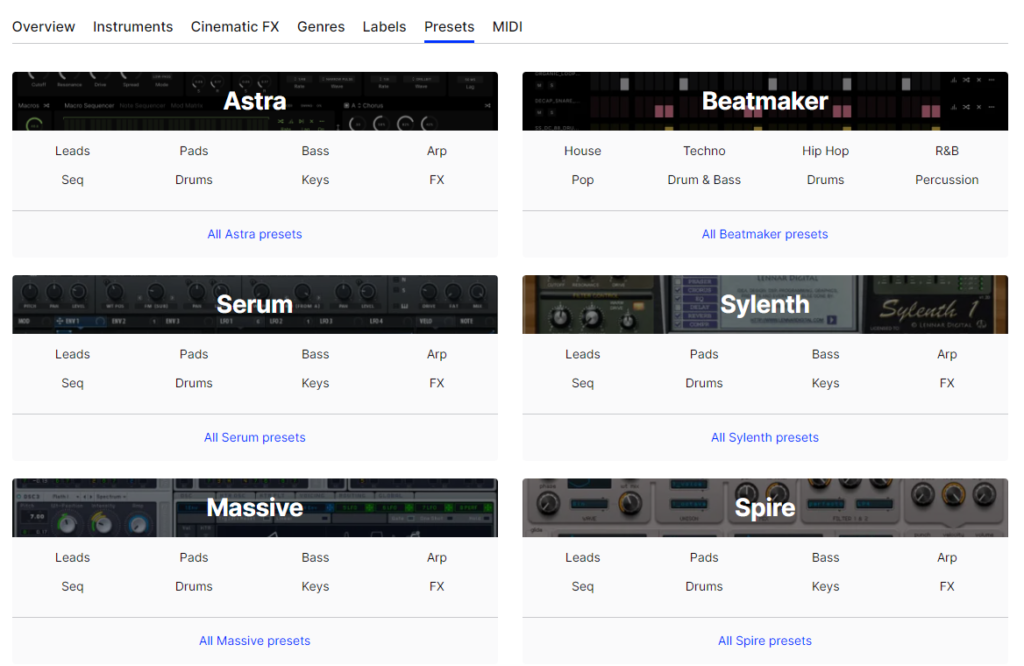Open all Beatmaker presets
The image size is (1024, 666).
tap(765, 233)
